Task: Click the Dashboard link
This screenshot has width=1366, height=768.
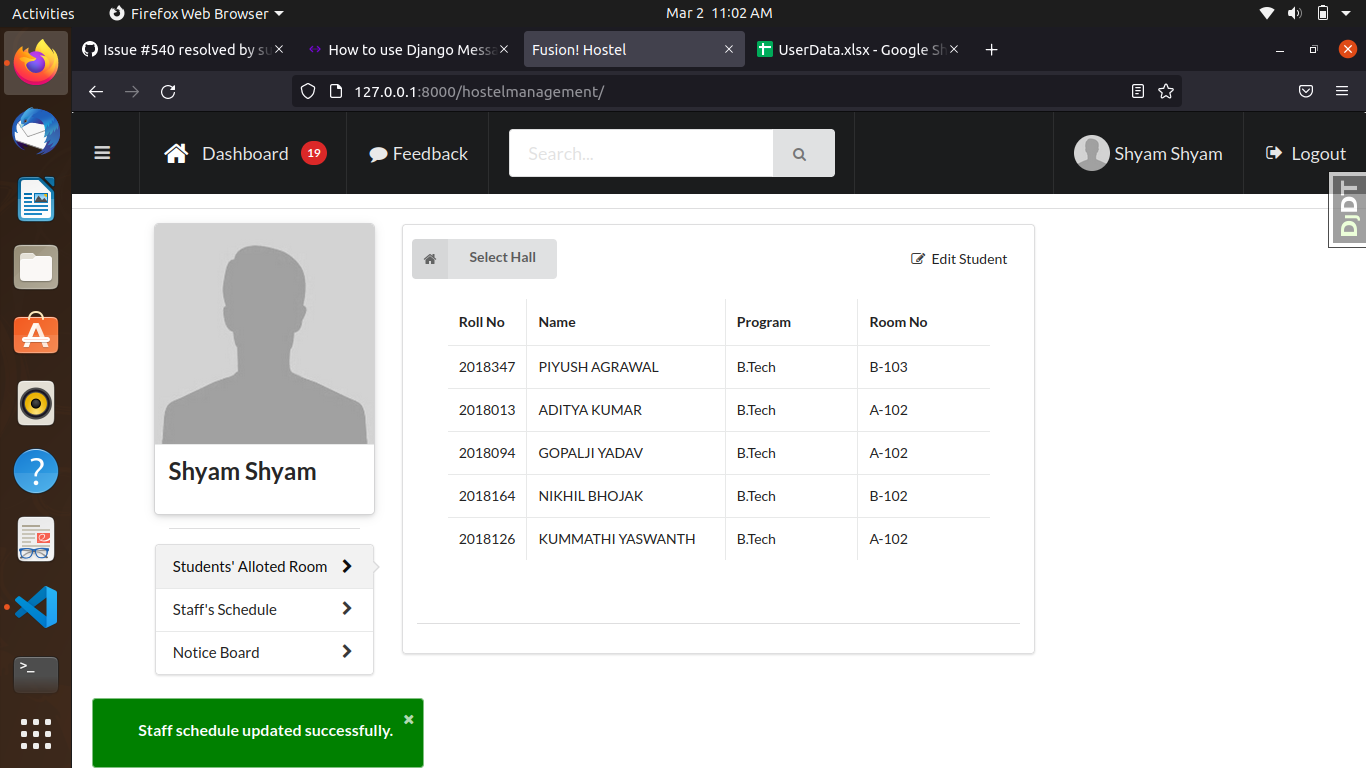Action: coord(245,153)
